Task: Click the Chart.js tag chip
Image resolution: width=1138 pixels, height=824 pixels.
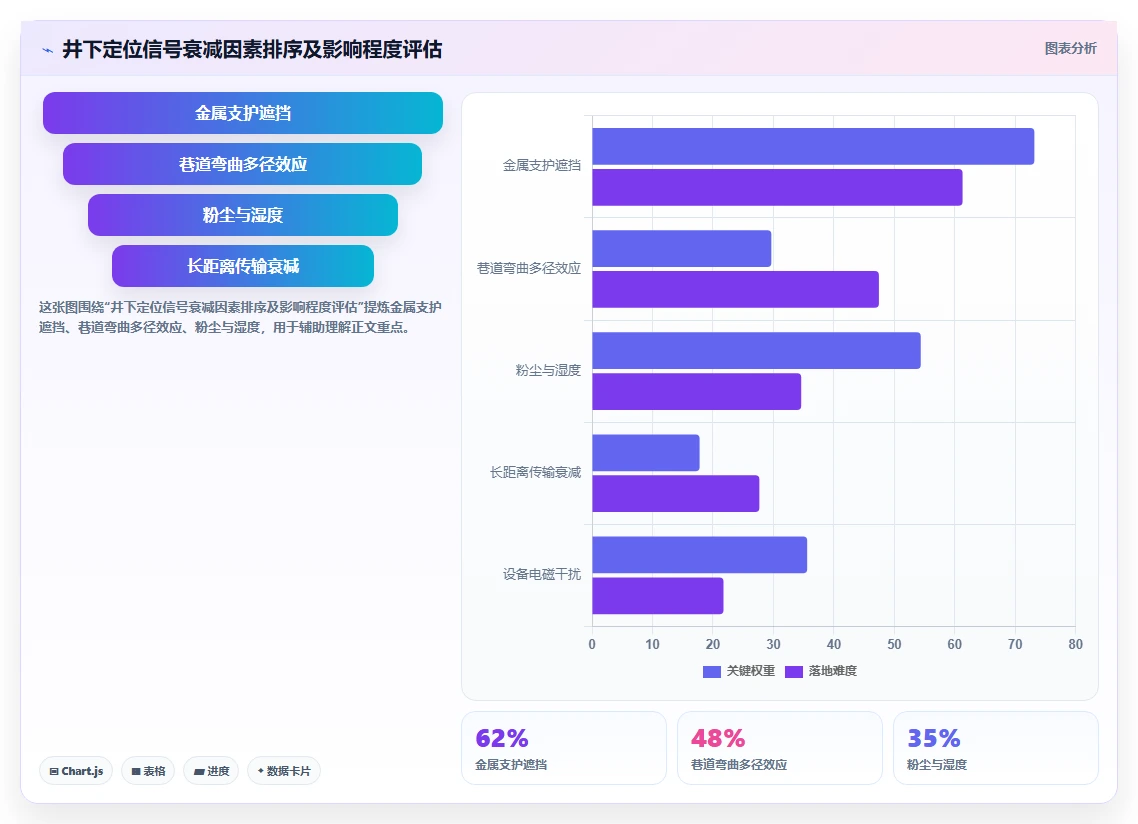Action: pos(76,771)
